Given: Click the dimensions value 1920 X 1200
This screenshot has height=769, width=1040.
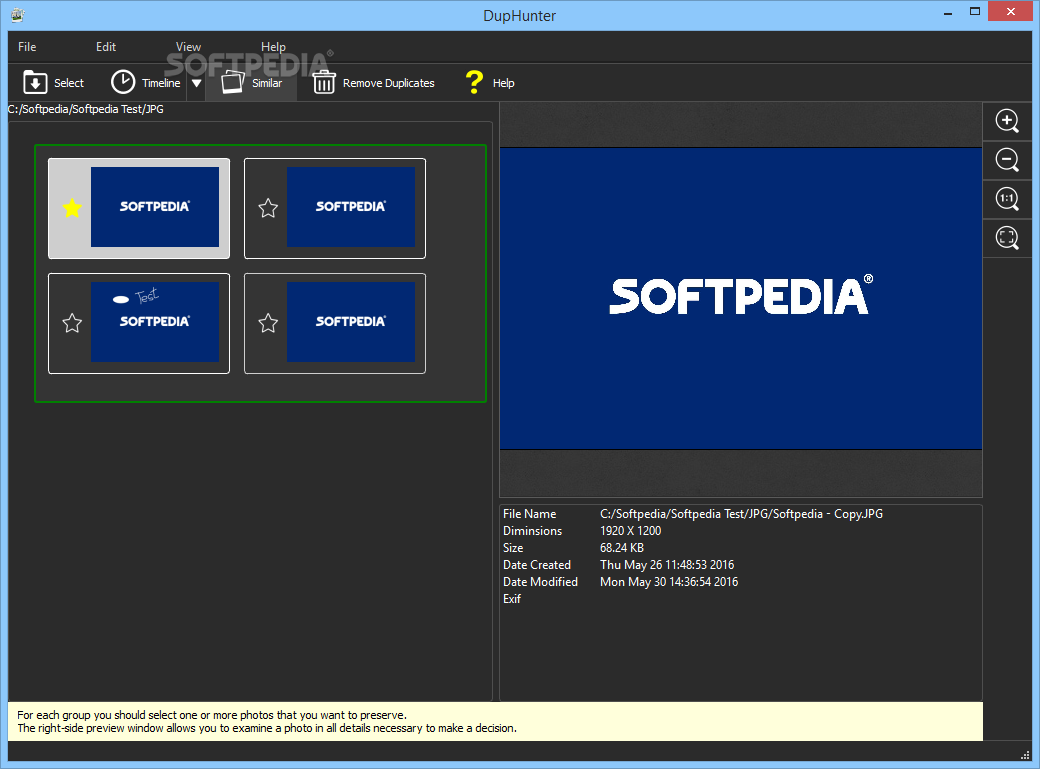Looking at the screenshot, I should point(630,531).
